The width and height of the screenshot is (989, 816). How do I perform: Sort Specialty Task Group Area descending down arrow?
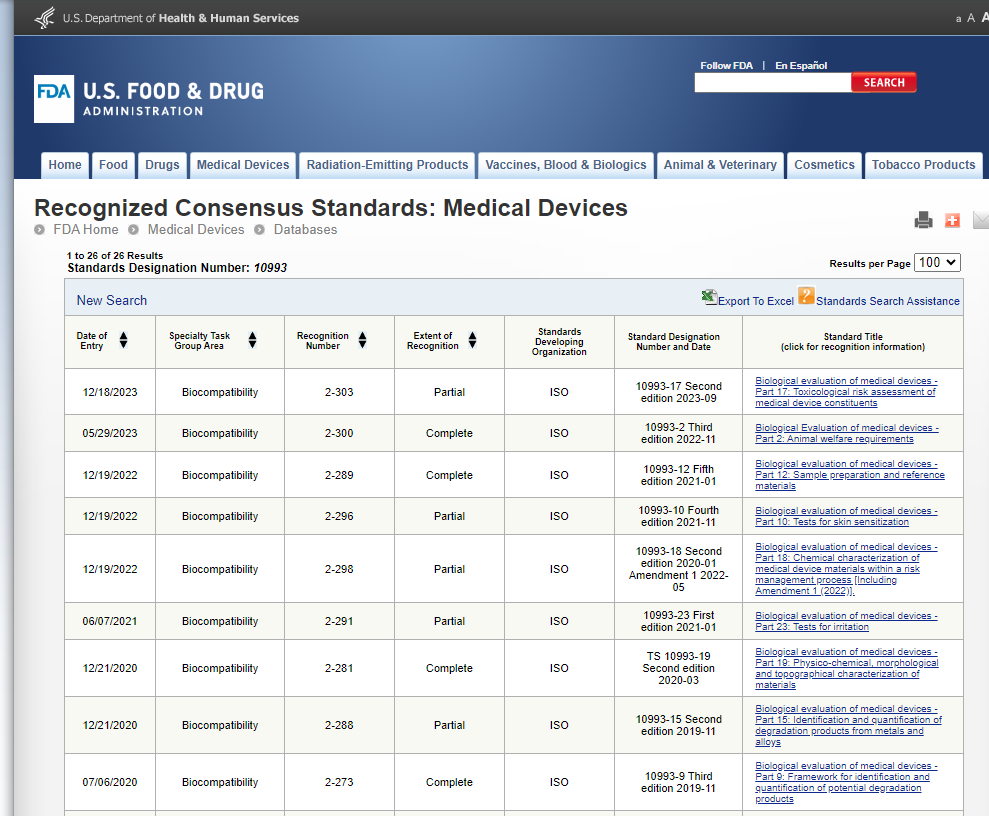pyautogui.click(x=252, y=344)
